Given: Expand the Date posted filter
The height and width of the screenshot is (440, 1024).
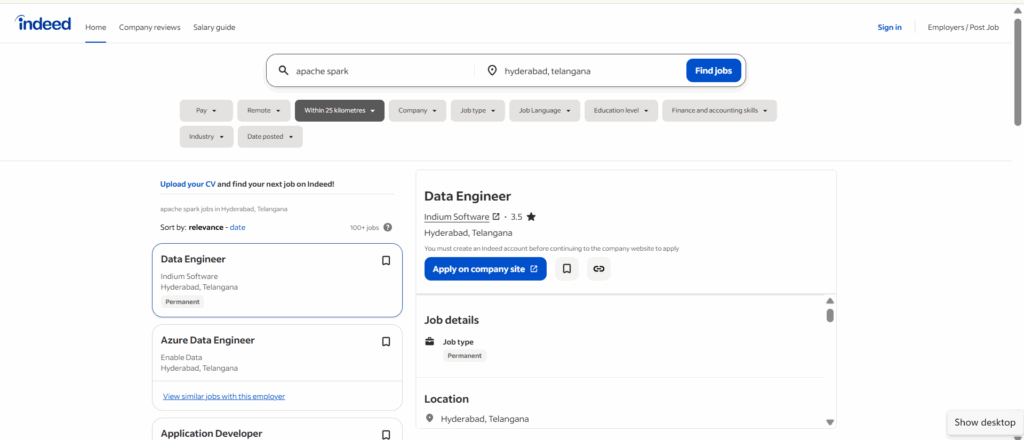Looking at the screenshot, I should 270,136.
